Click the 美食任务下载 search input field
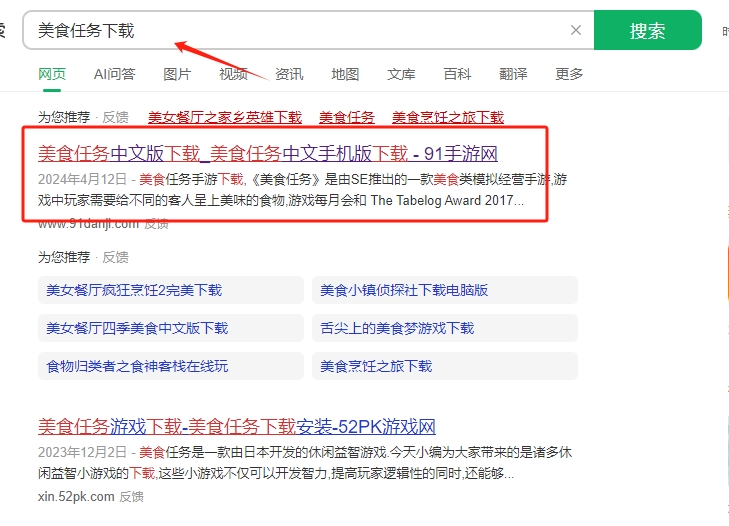Viewport: 729px width, 526px height. click(300, 30)
